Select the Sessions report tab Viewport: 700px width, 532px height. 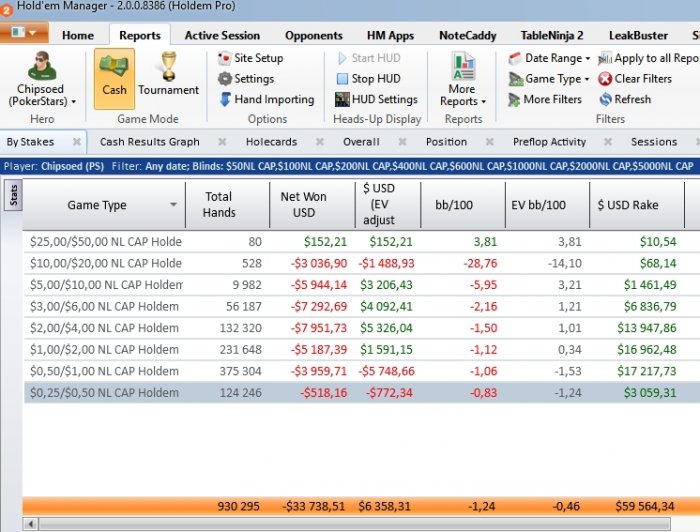point(654,142)
